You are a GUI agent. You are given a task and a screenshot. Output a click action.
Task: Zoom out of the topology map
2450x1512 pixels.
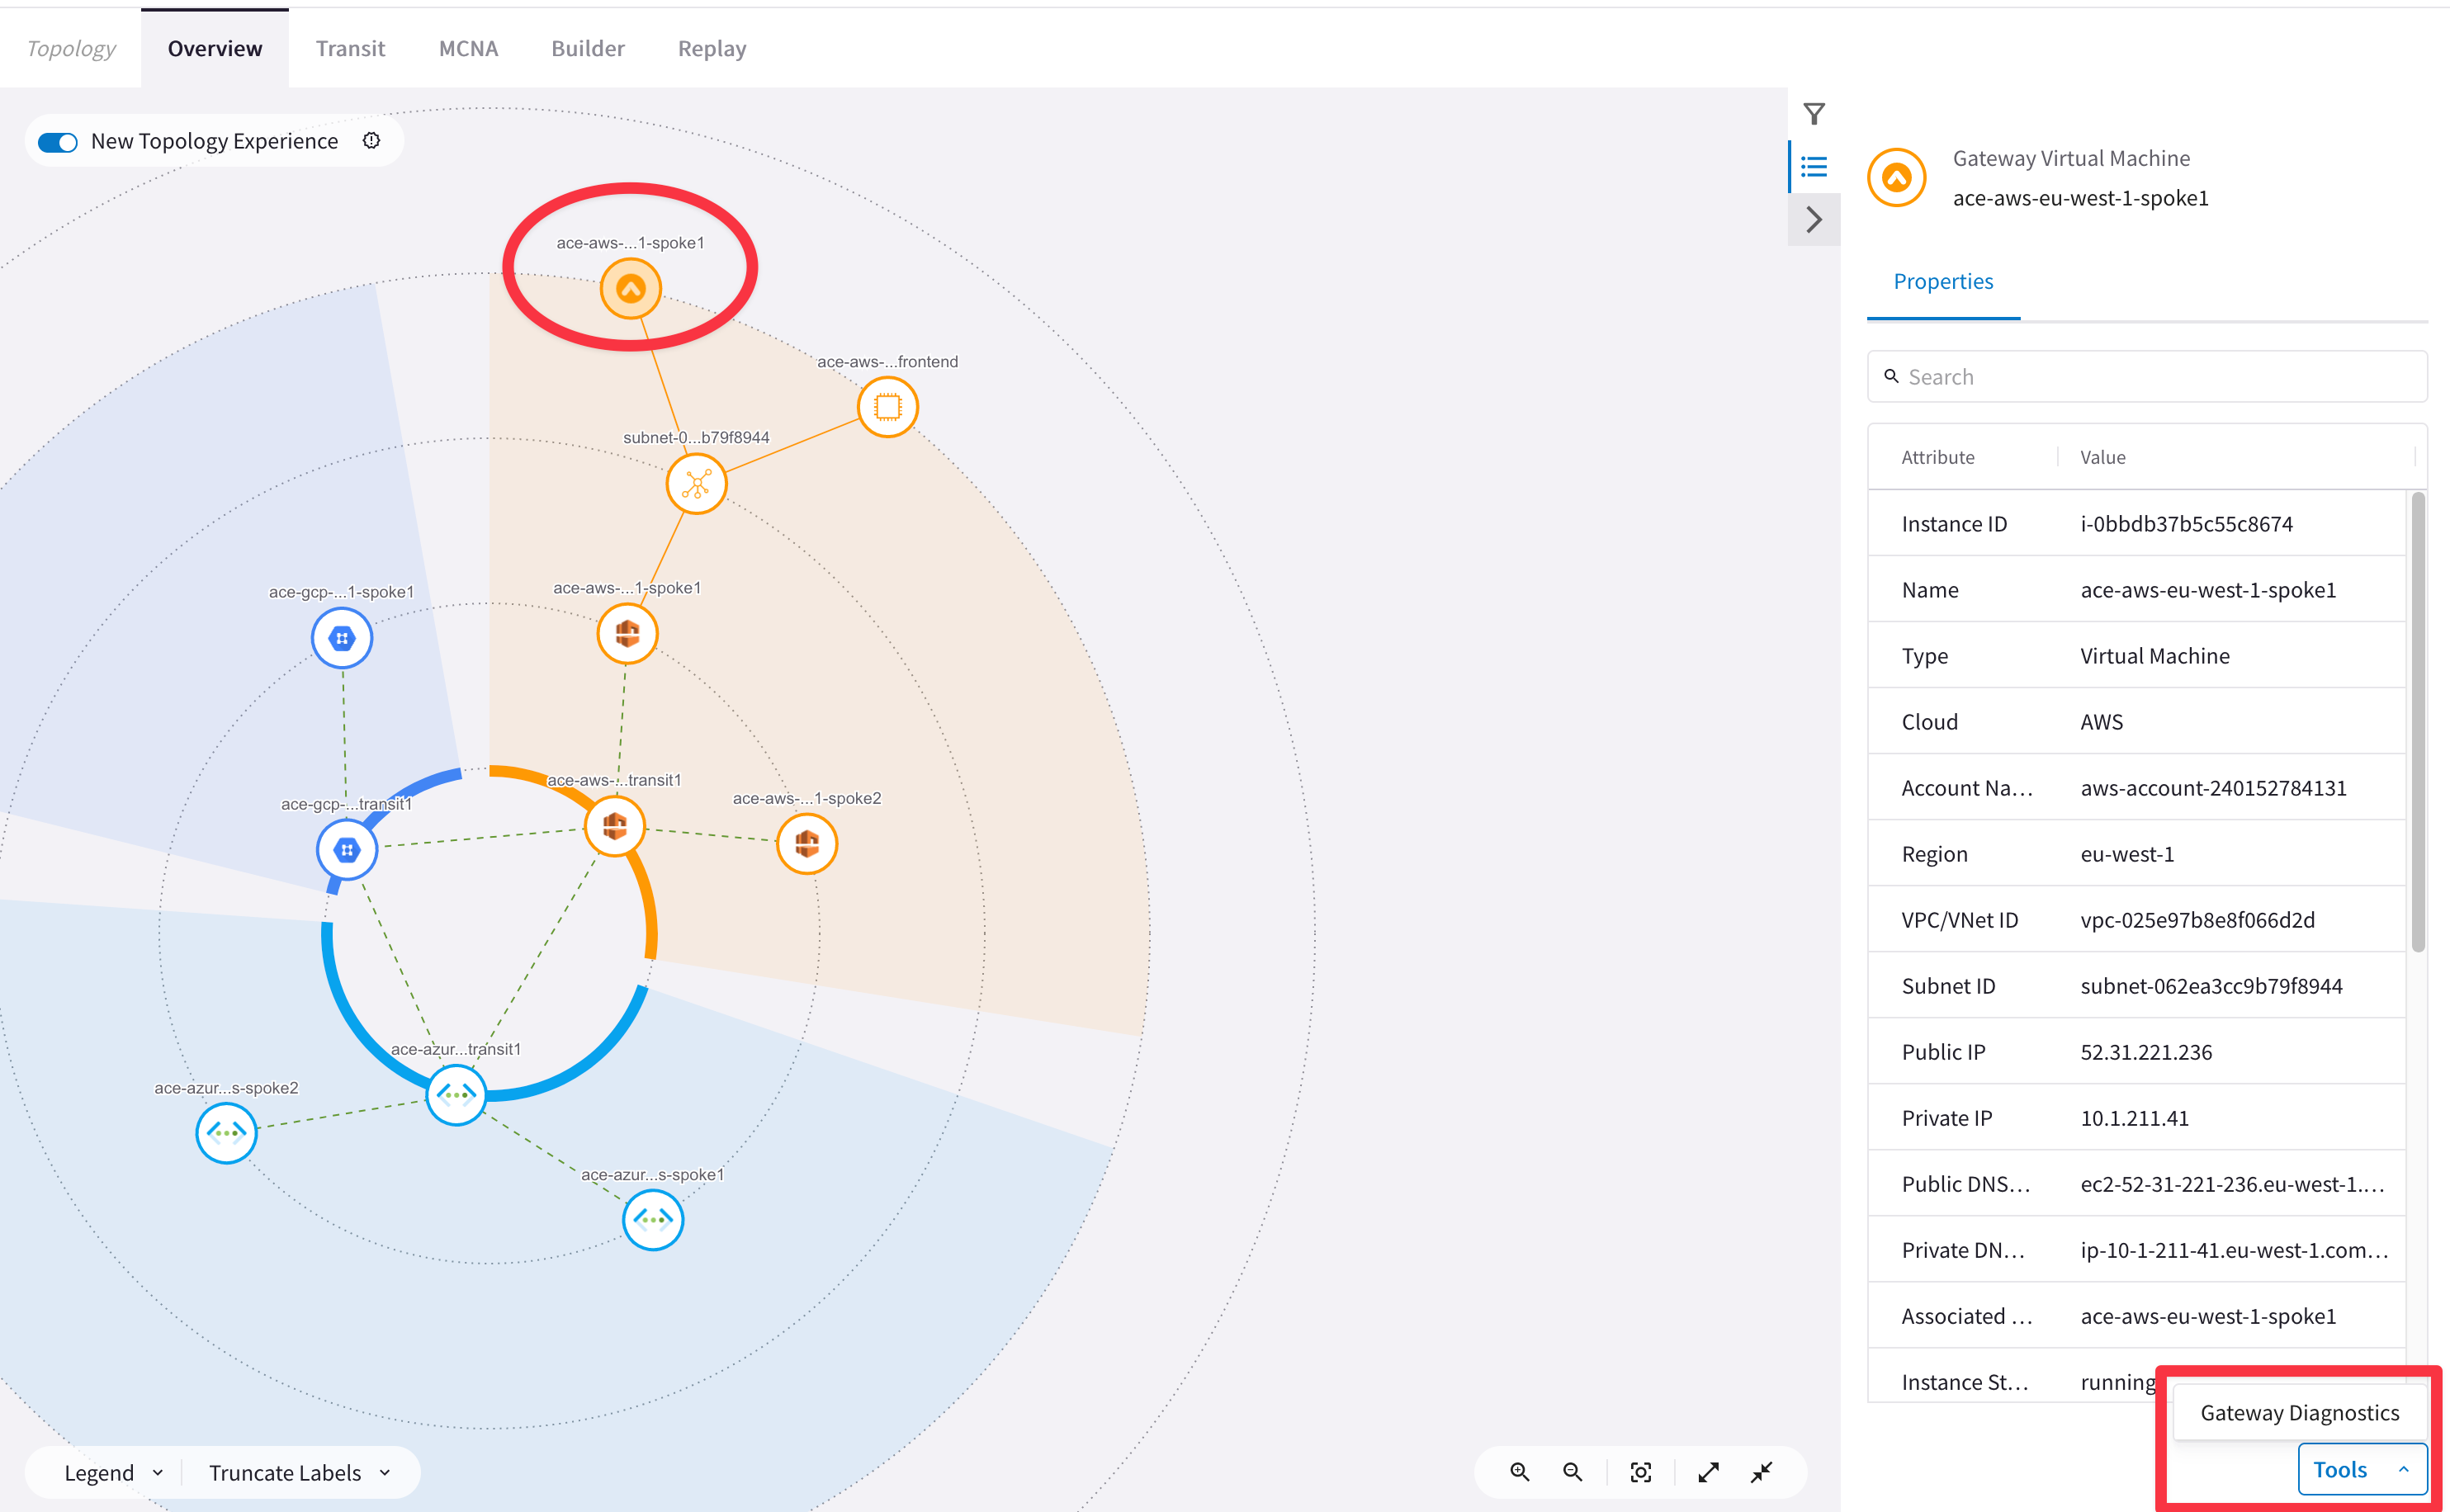[1573, 1472]
